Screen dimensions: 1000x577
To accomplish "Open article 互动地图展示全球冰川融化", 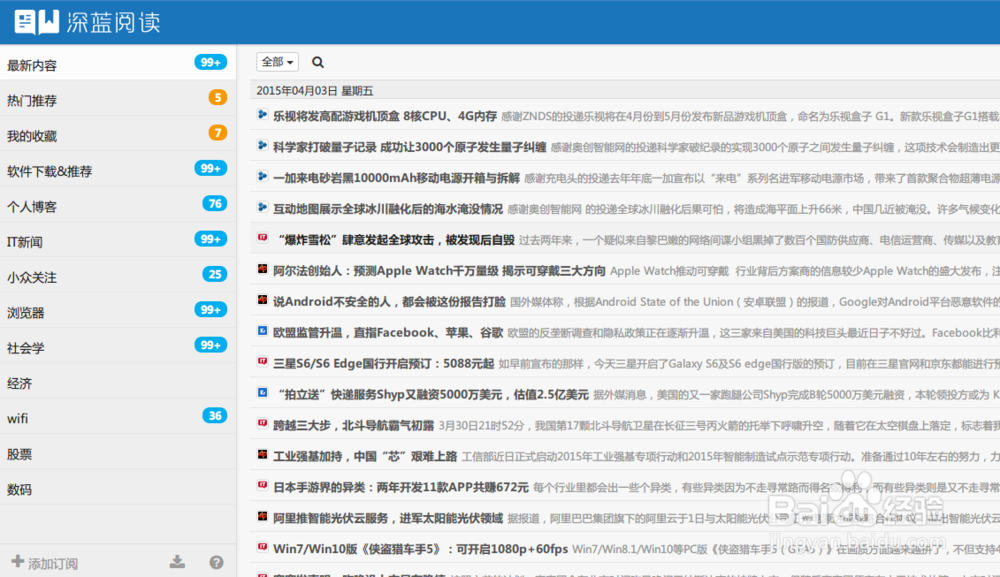I will click(x=388, y=209).
